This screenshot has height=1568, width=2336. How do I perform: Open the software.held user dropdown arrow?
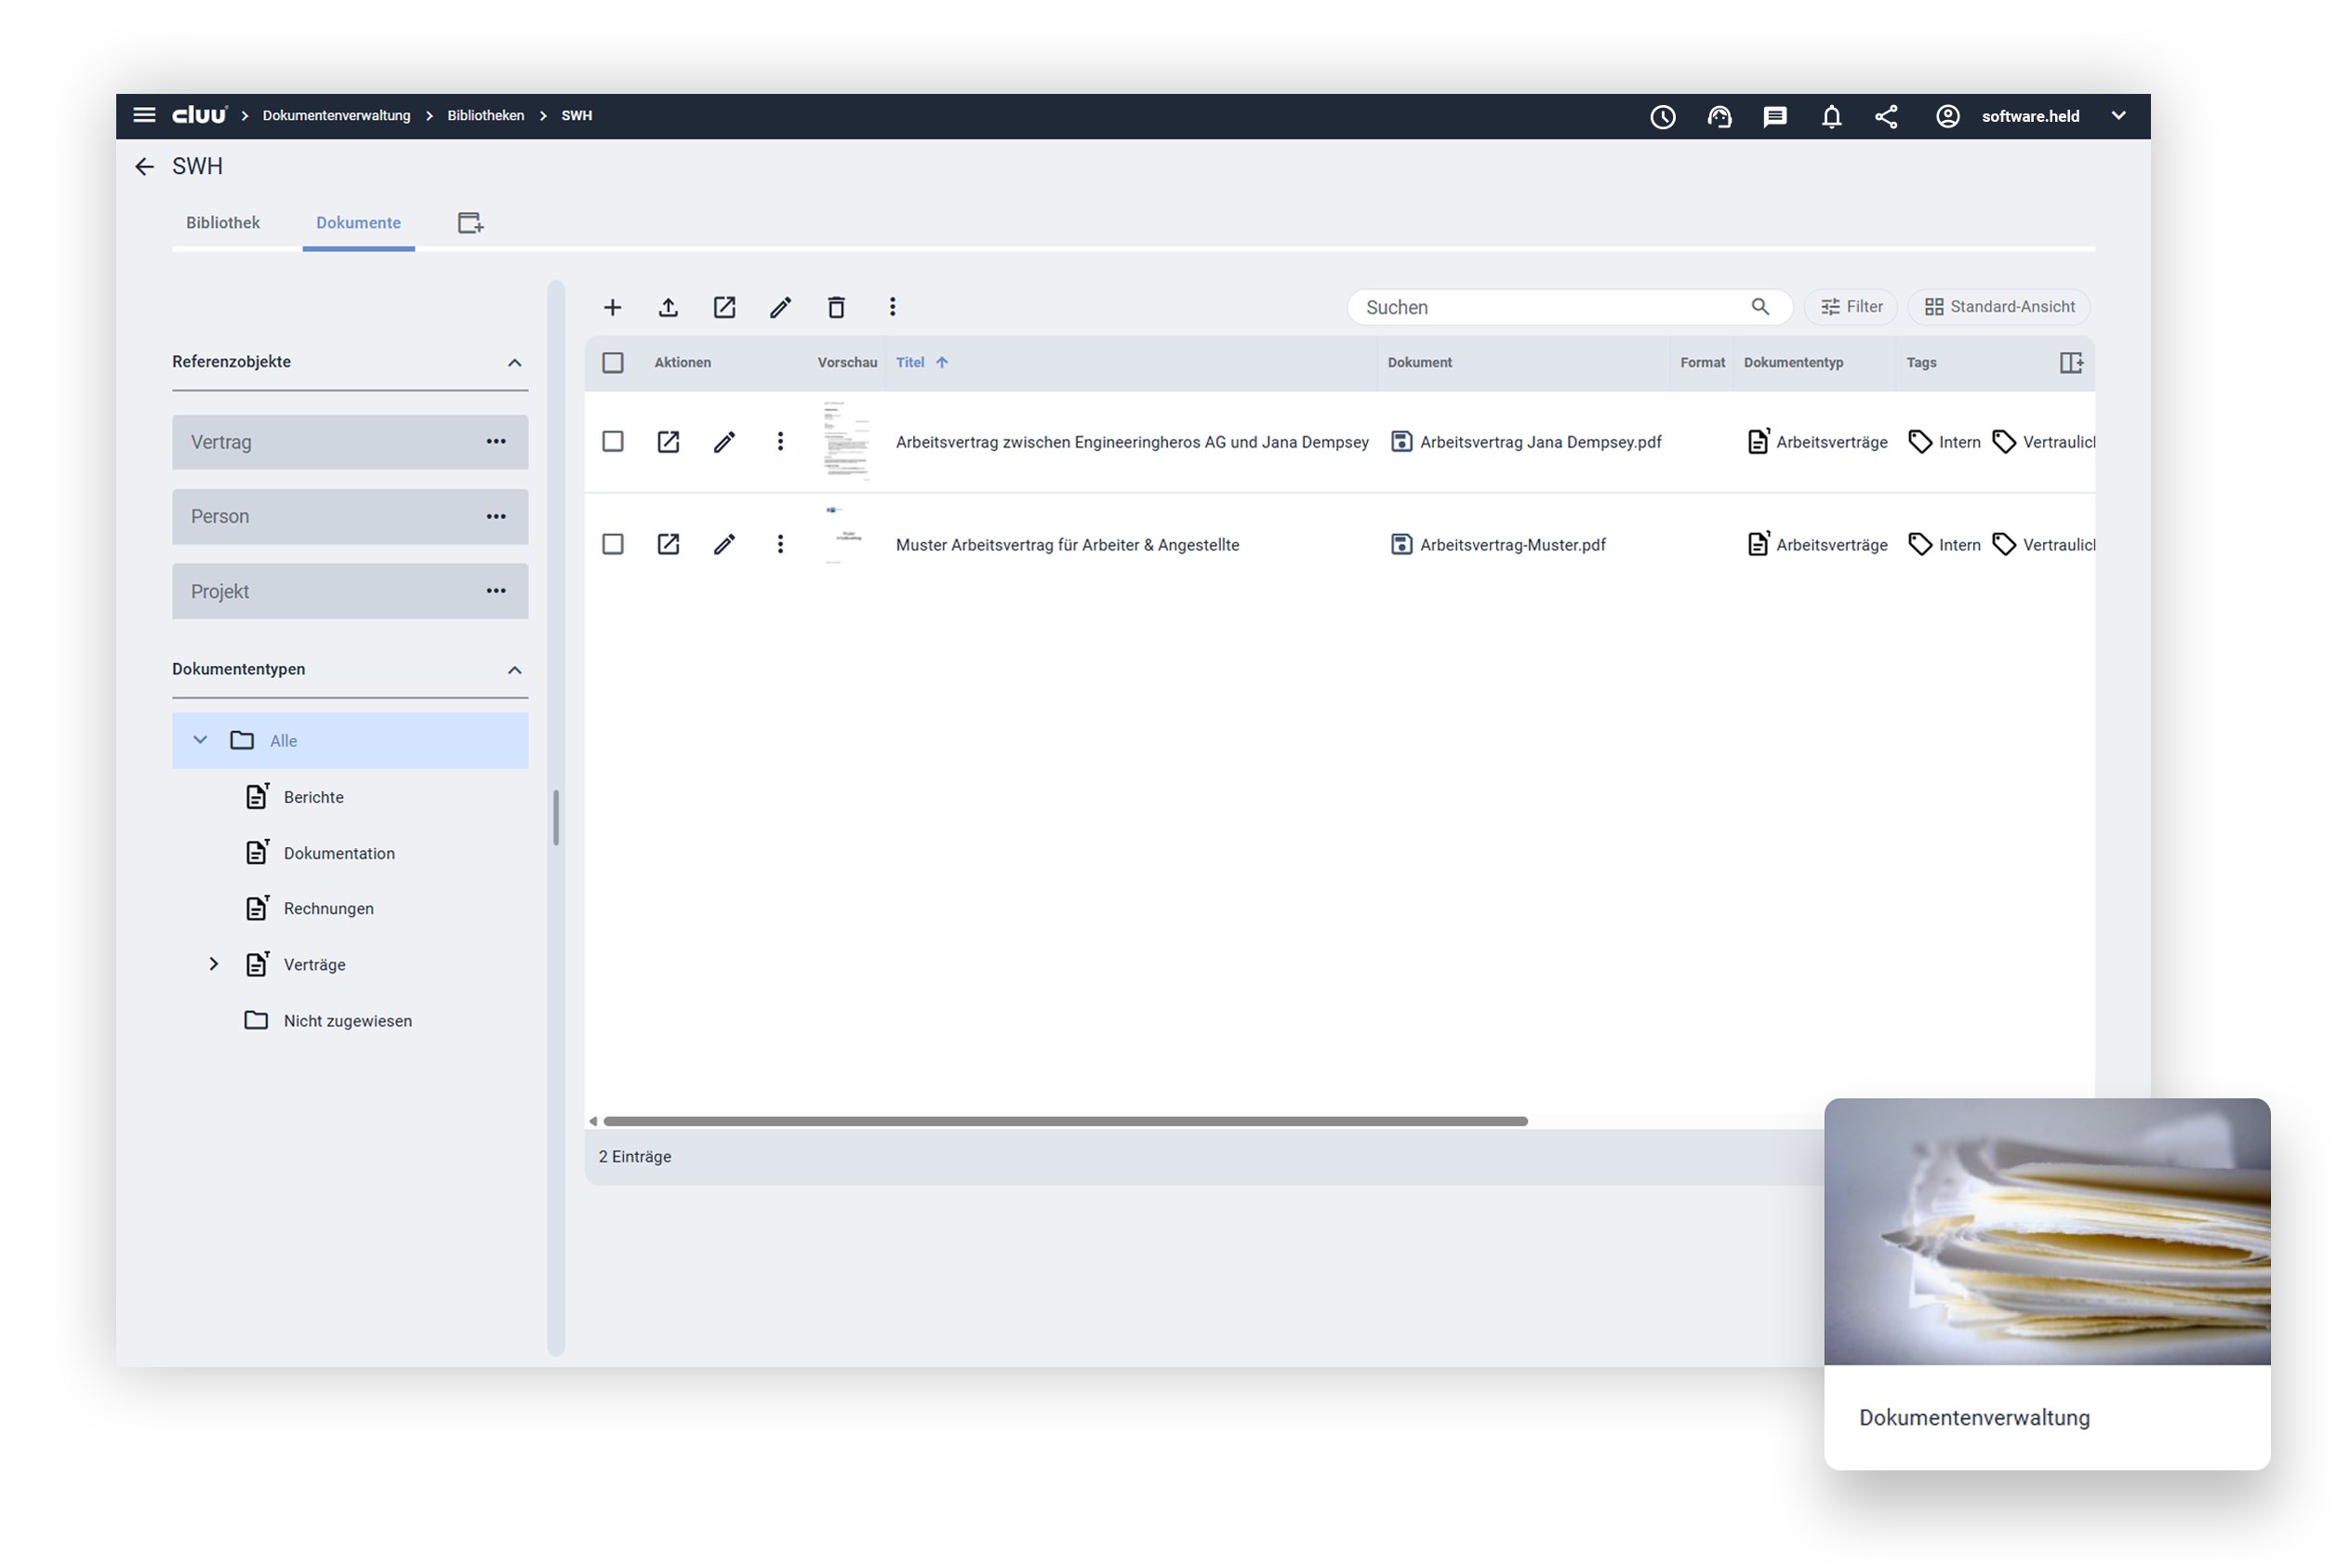[2118, 116]
